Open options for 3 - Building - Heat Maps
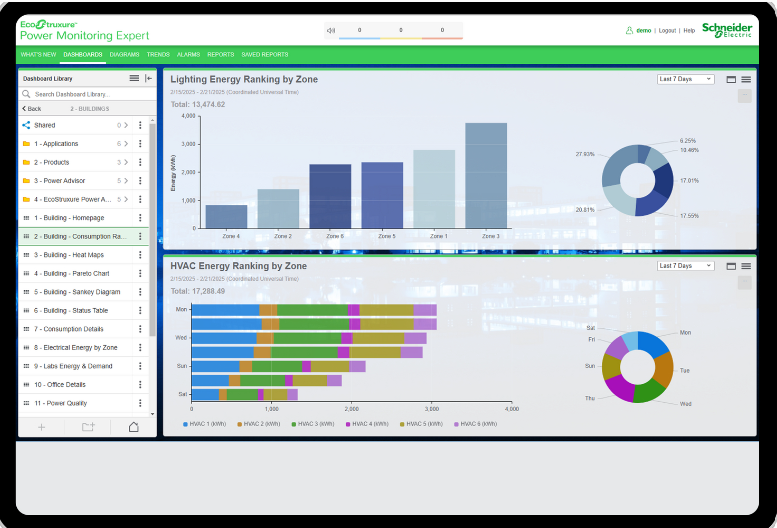 pyautogui.click(x=140, y=255)
